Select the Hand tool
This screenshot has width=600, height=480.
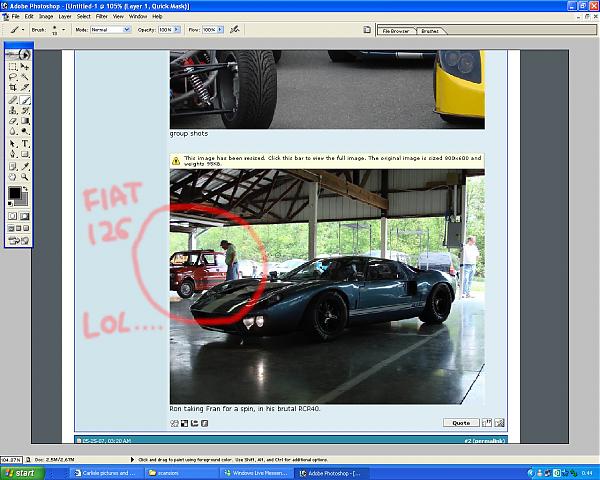13,177
